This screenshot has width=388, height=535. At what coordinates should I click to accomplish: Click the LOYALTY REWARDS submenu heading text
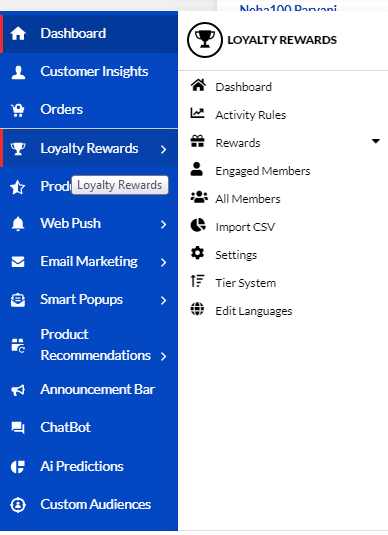pyautogui.click(x=282, y=40)
